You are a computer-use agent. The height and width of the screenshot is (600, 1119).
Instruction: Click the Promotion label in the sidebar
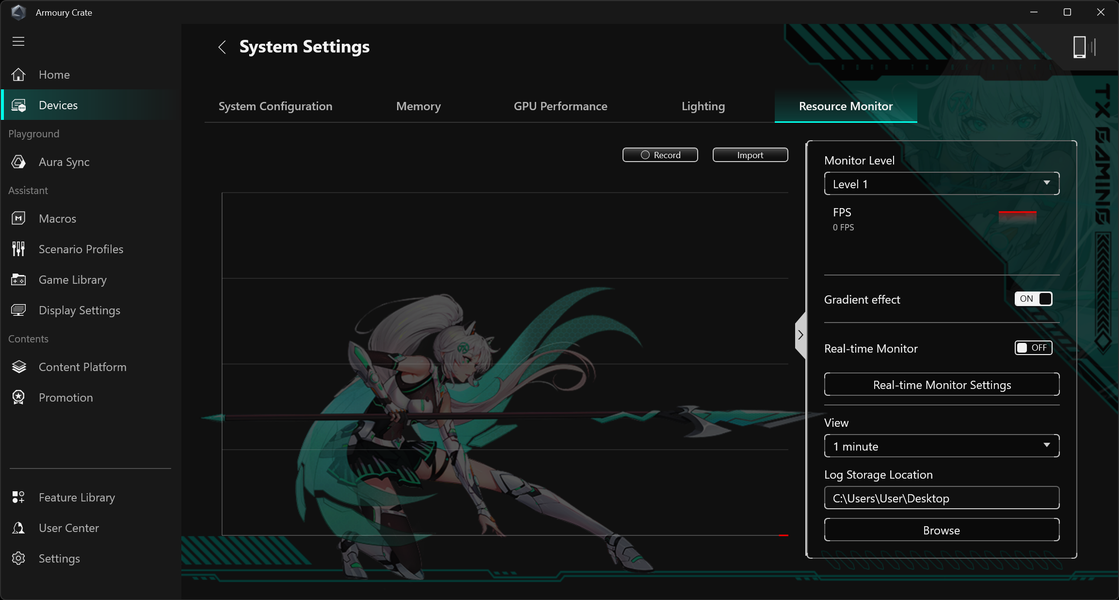pyautogui.click(x=66, y=397)
